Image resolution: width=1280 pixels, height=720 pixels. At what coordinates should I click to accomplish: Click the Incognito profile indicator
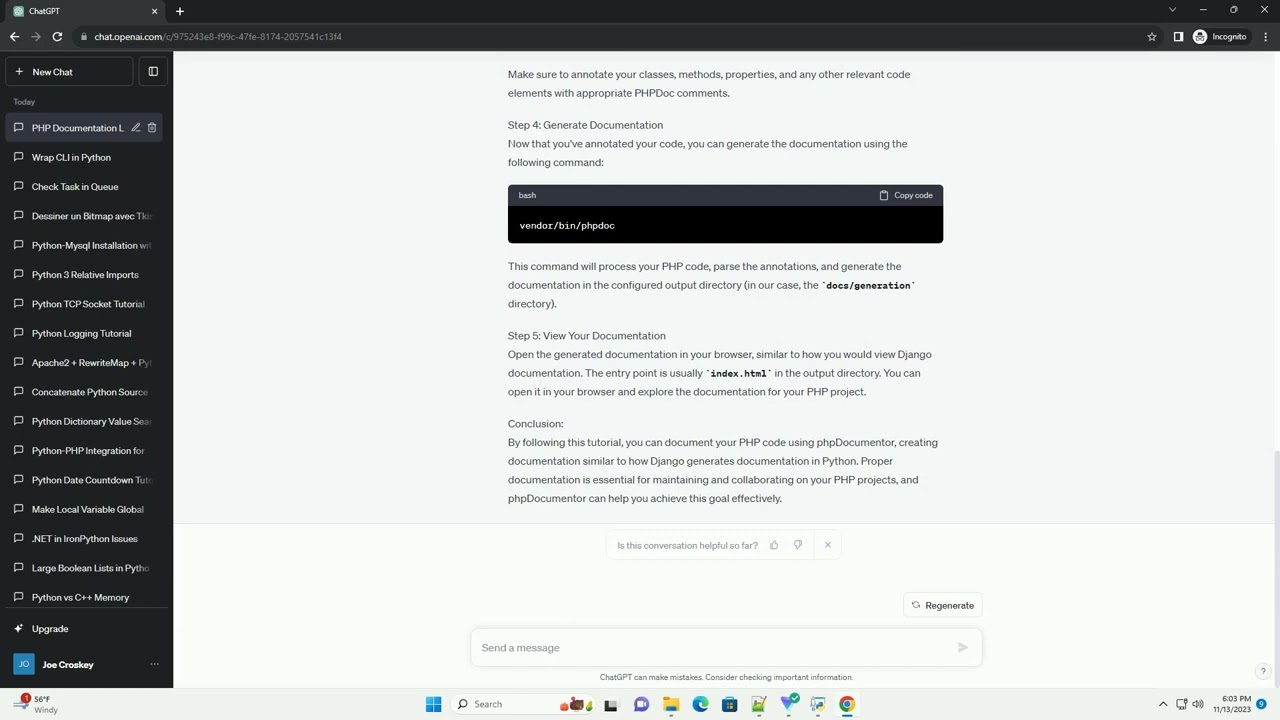1220,37
